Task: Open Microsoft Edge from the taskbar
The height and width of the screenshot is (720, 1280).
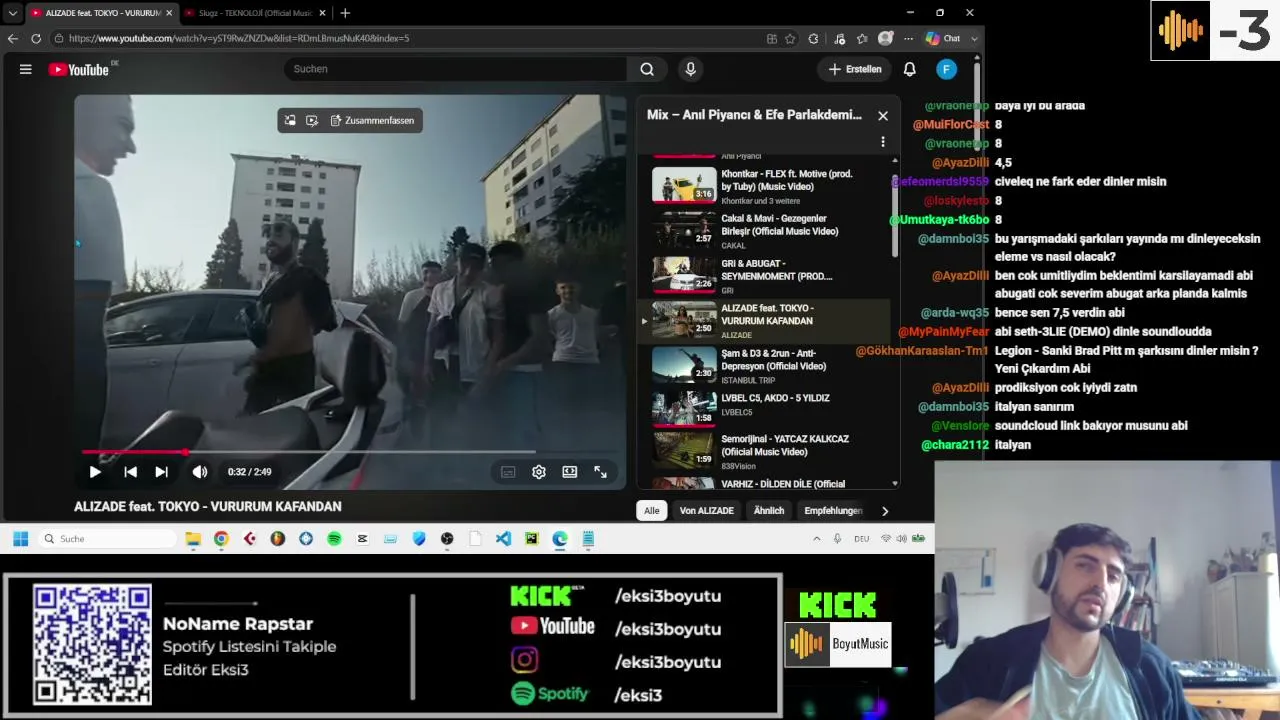Action: (560, 539)
